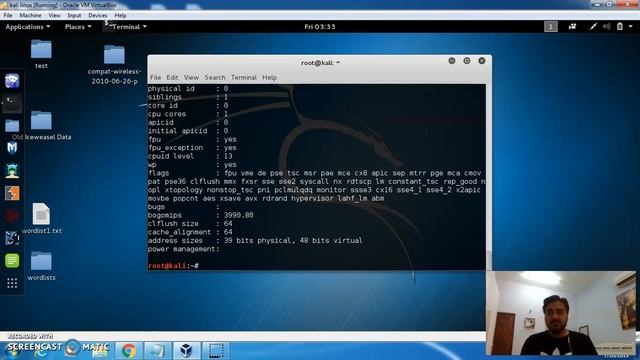This screenshot has width=640, height=360.
Task: Open VirtualBox File menu
Action: pyautogui.click(x=8, y=15)
